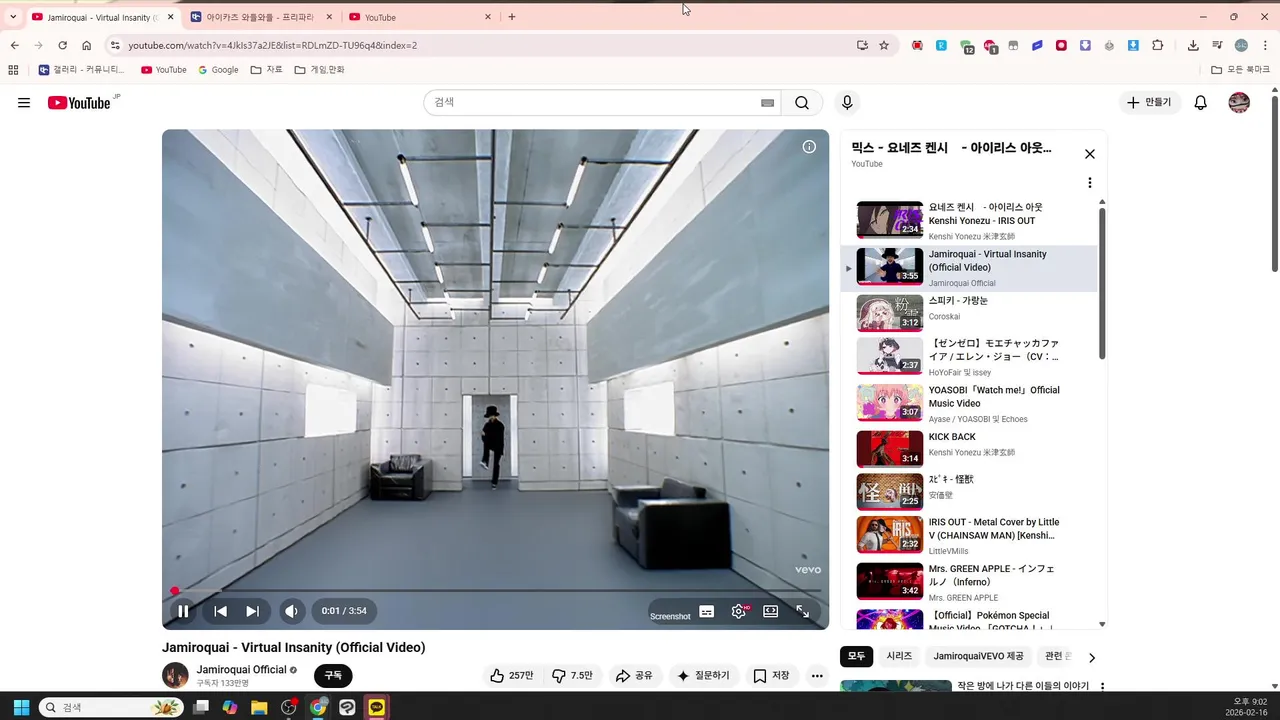Open the tab search dropdown arrow
This screenshot has width=1280, height=720.
pyautogui.click(x=13, y=17)
